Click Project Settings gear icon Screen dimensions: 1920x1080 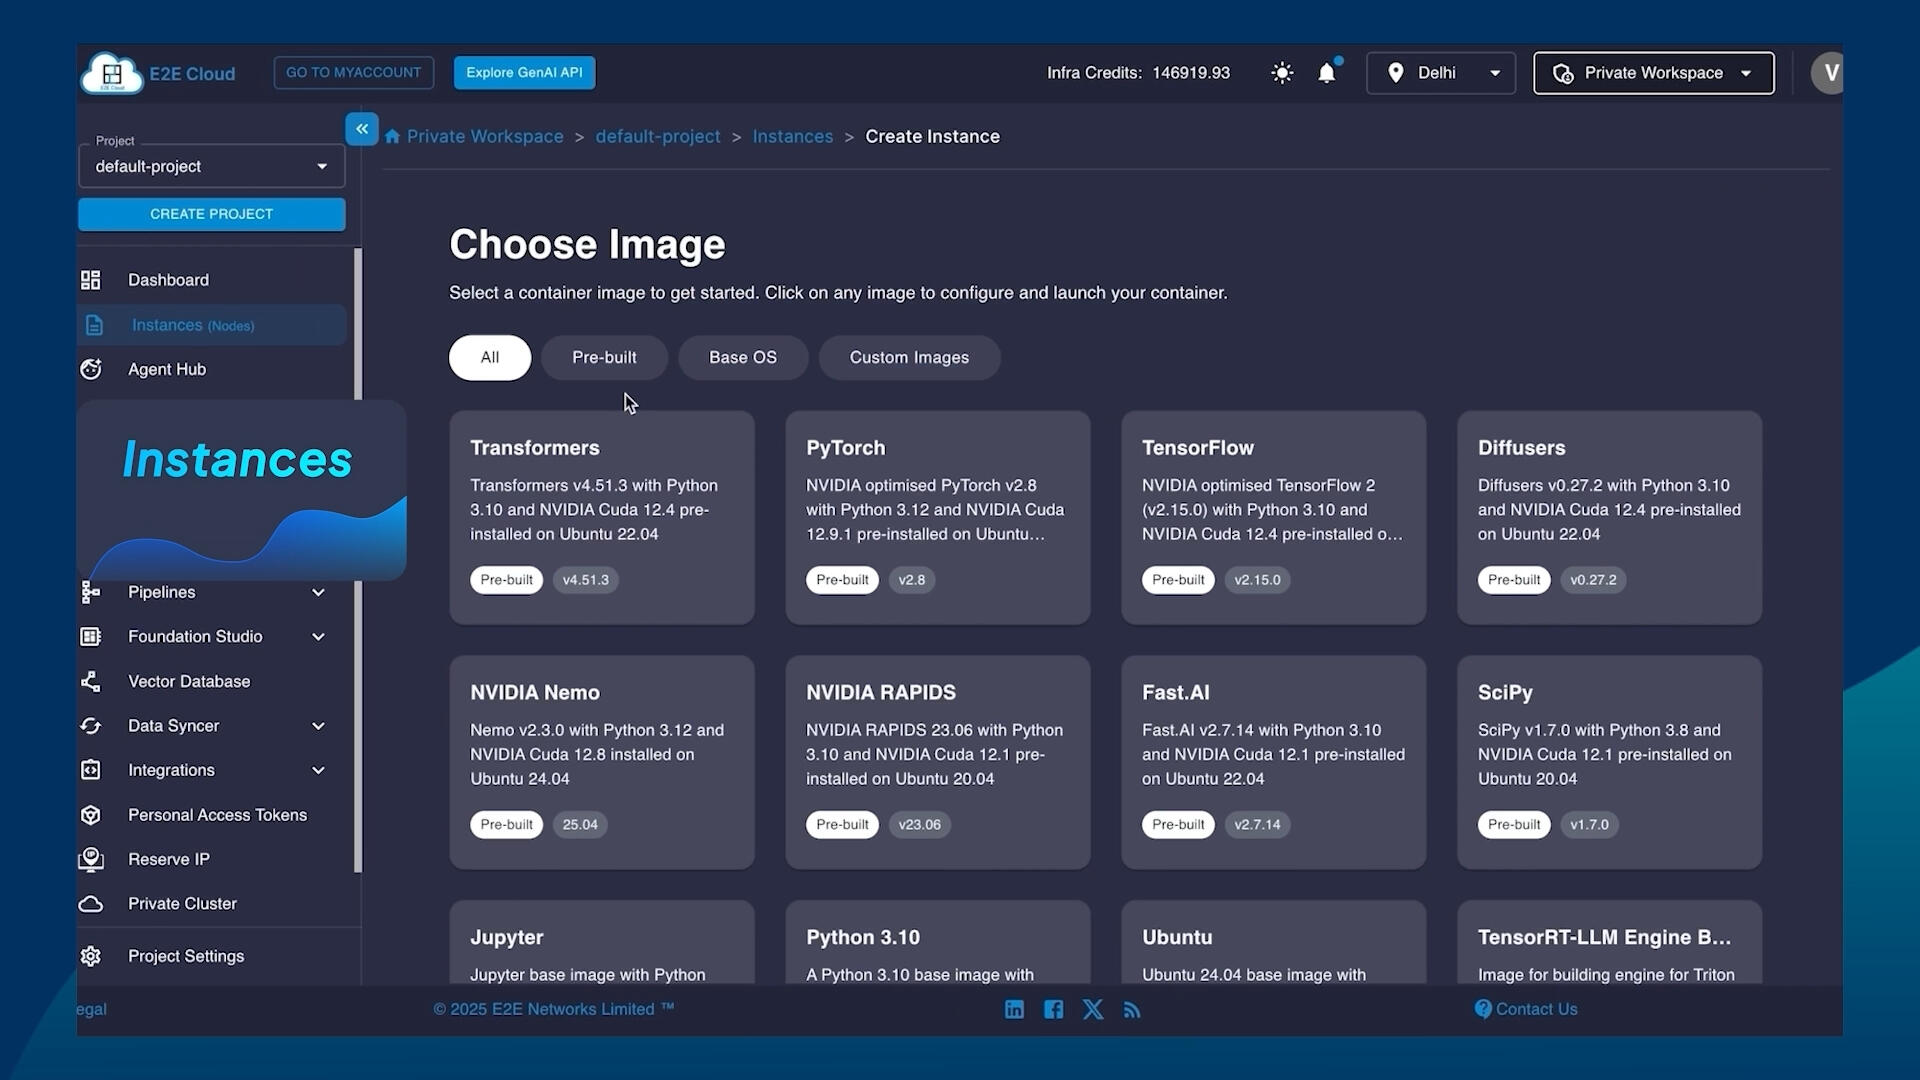pyautogui.click(x=91, y=957)
